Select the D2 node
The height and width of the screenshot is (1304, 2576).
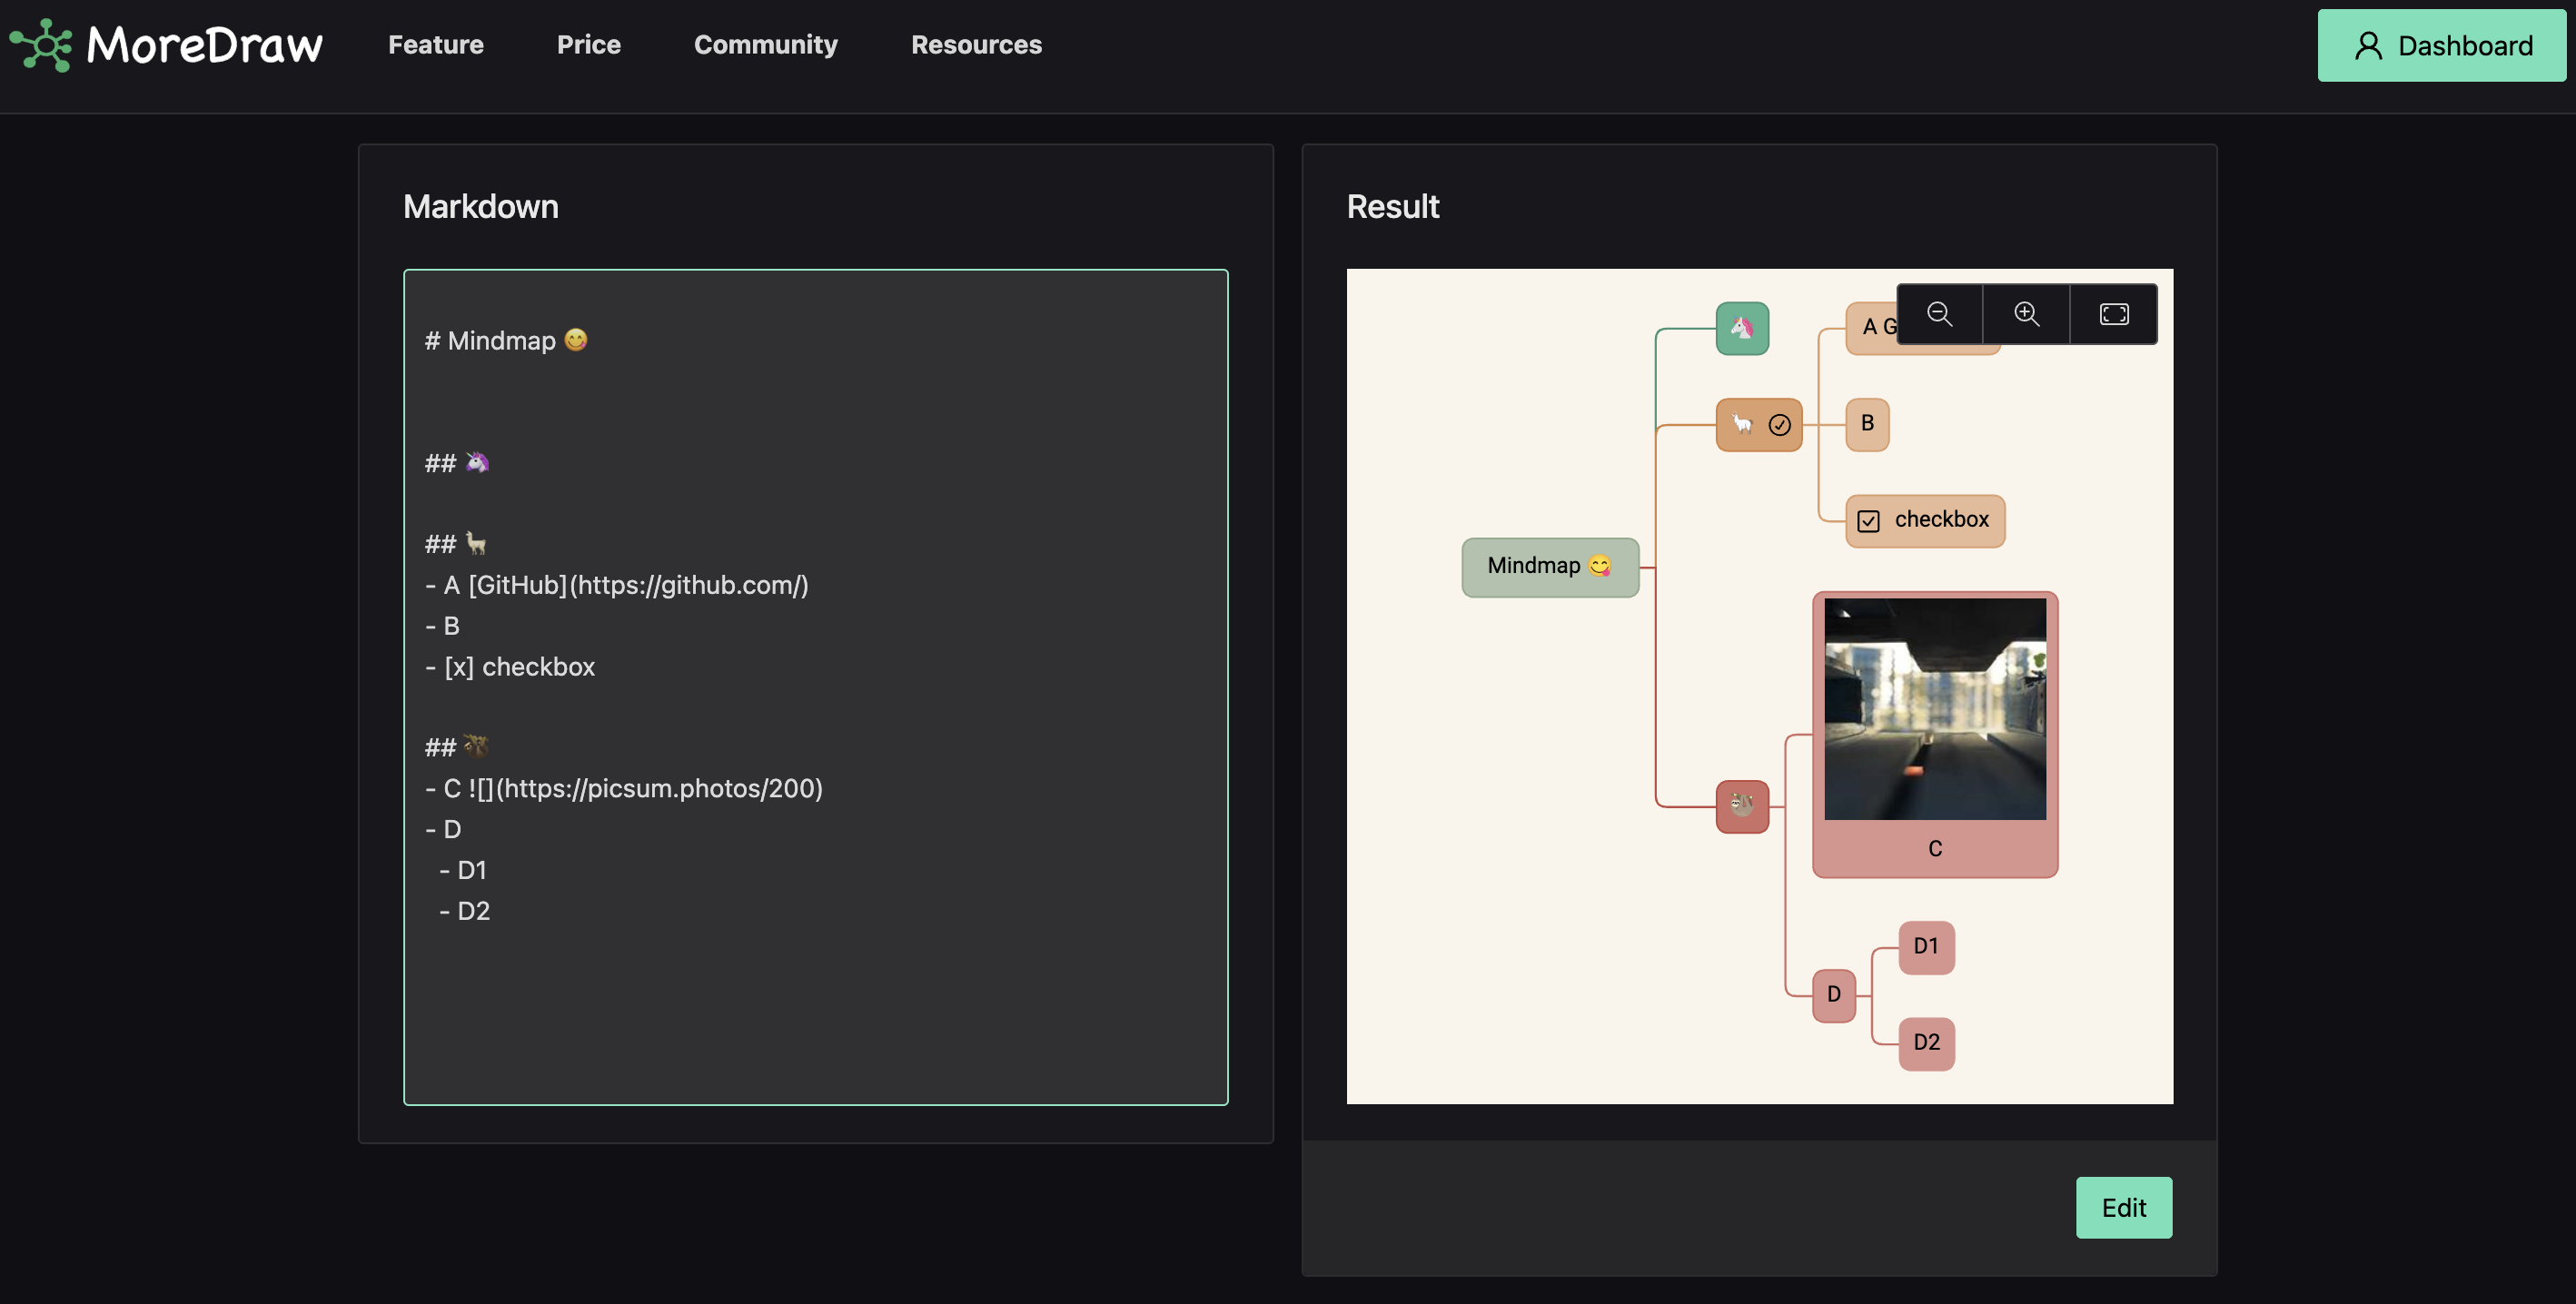coord(1926,1043)
